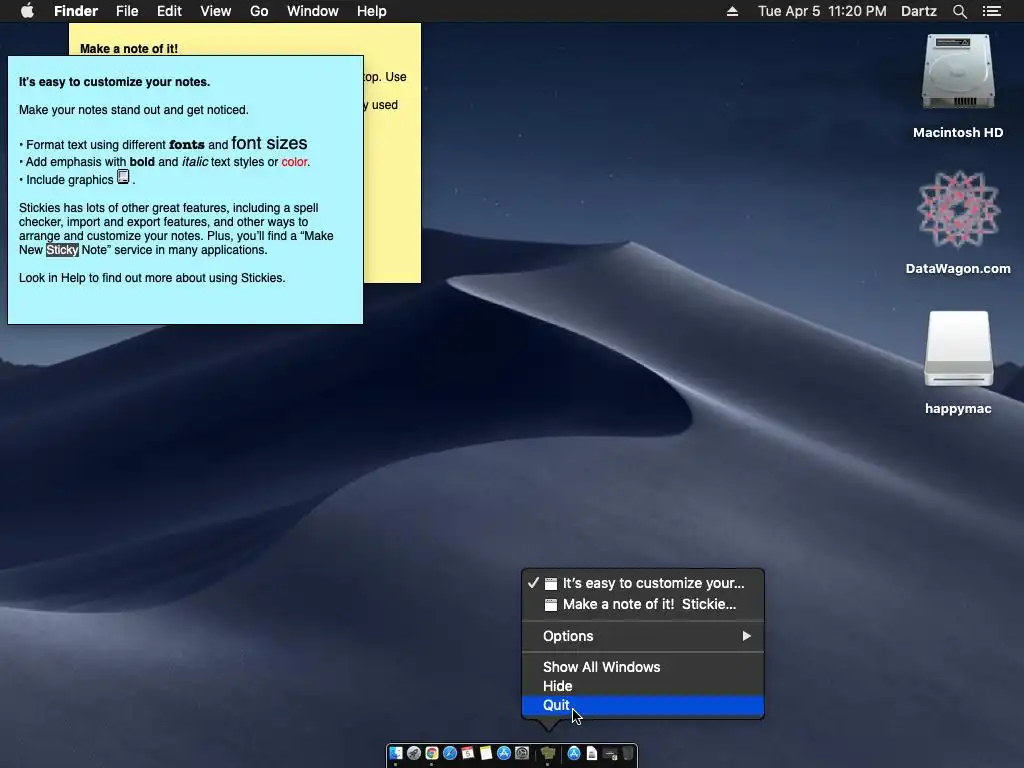This screenshot has width=1024, height=768.
Task: Open the Go menu
Action: click(x=259, y=11)
